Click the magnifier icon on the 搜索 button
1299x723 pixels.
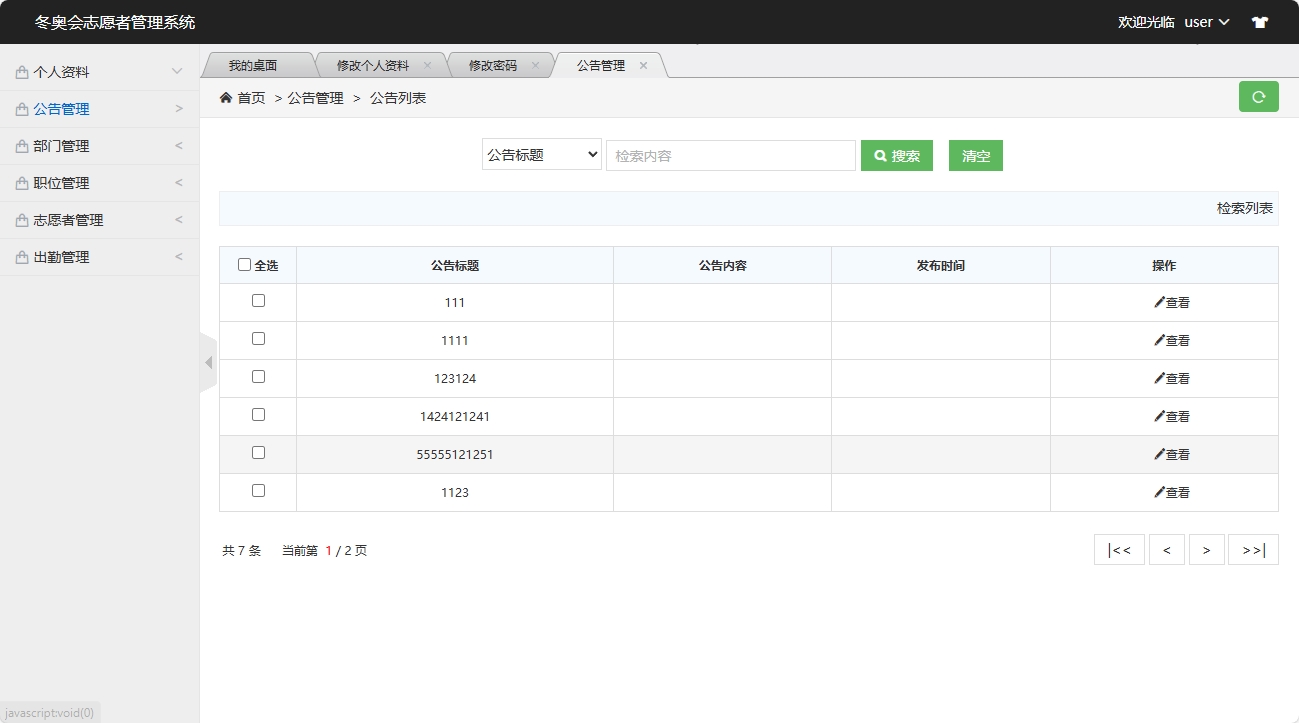tap(879, 155)
